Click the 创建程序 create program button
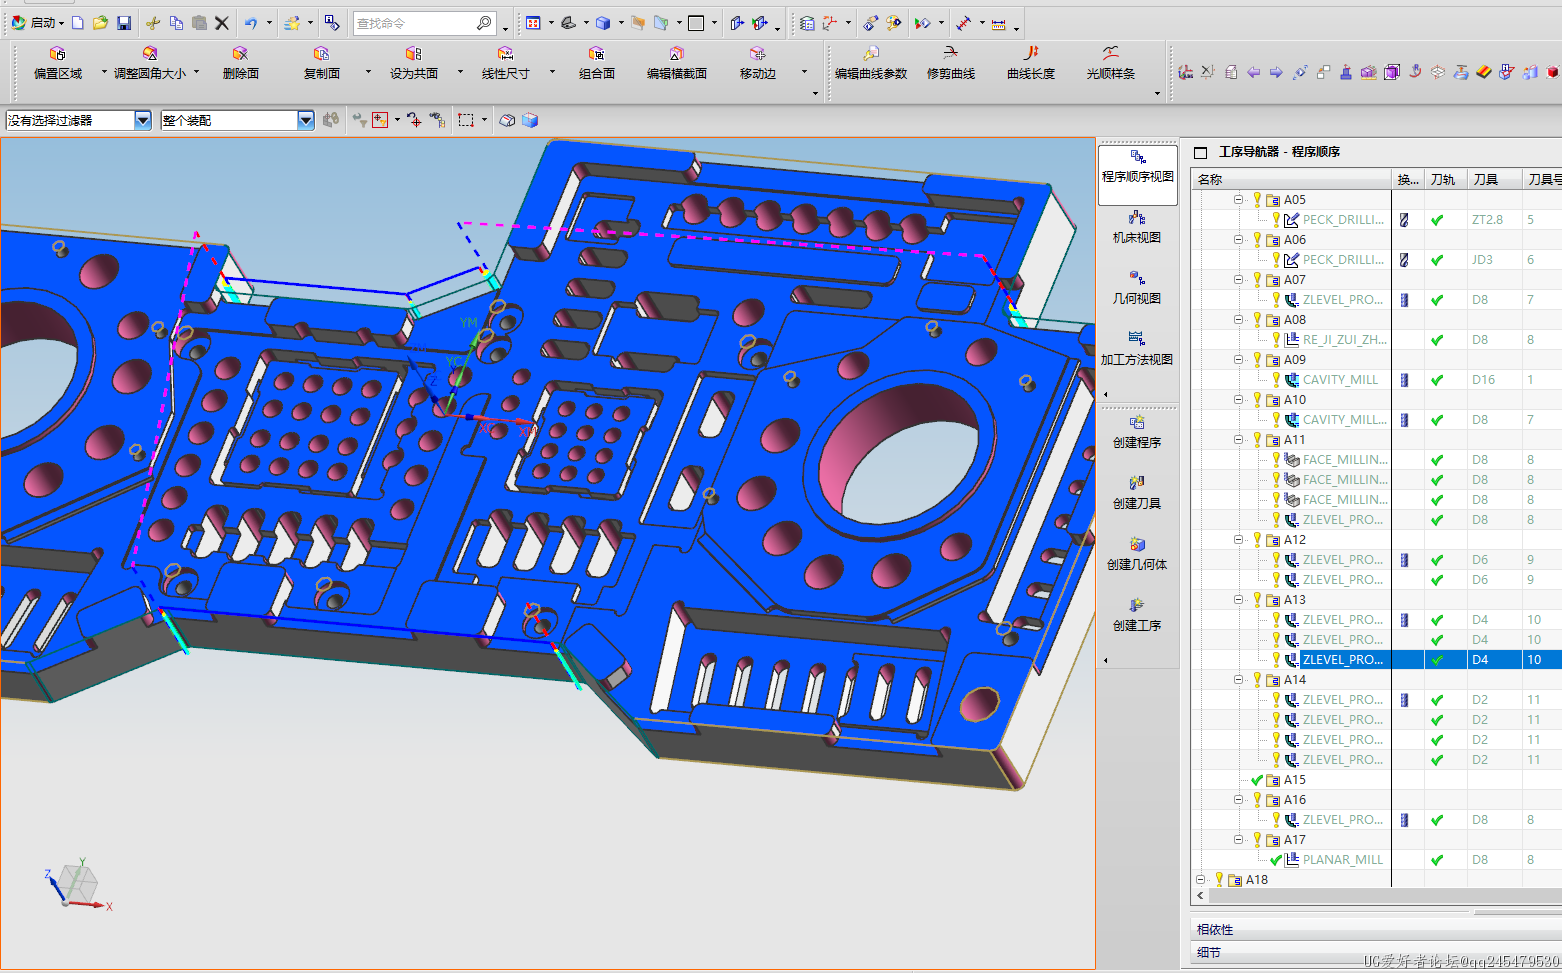The image size is (1562, 973). pos(1137,432)
